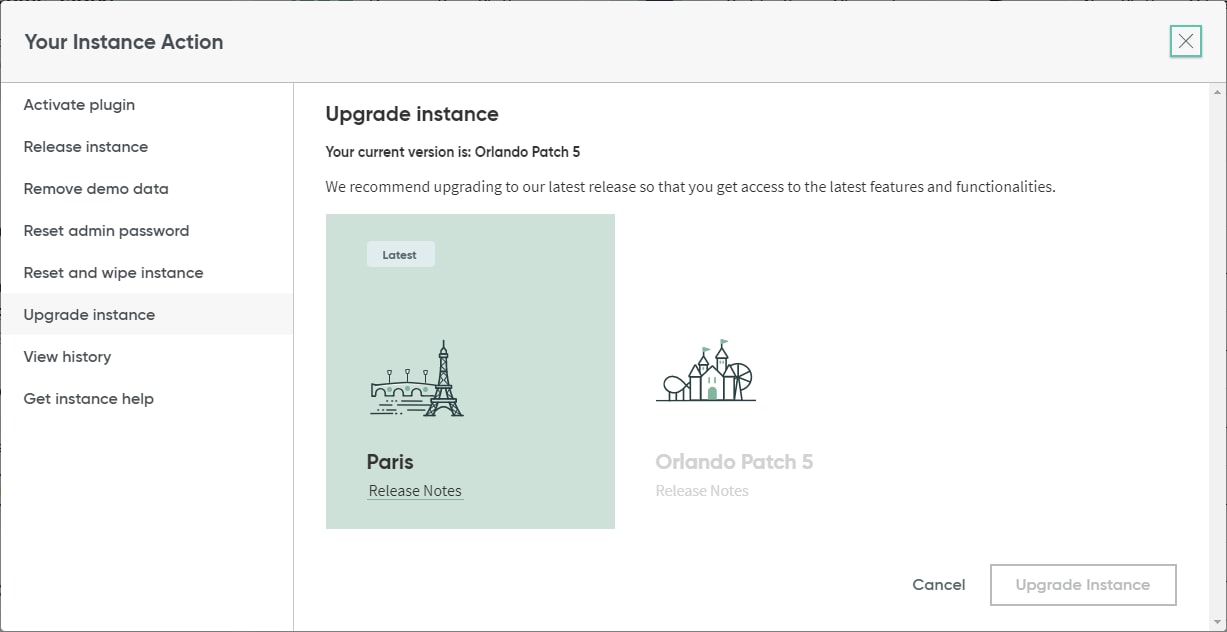Choose Remove demo data action
Viewport: 1227px width, 632px height.
(95, 188)
